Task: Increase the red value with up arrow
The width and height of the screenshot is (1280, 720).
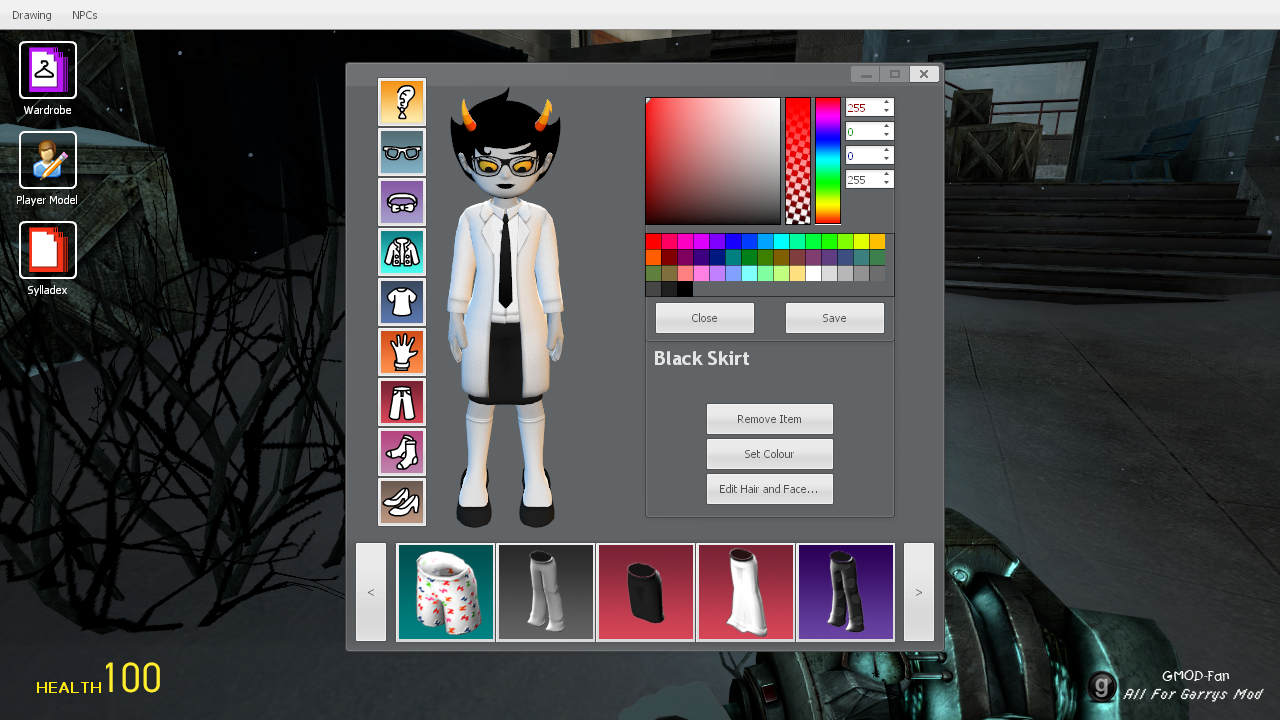Action: pyautogui.click(x=886, y=102)
